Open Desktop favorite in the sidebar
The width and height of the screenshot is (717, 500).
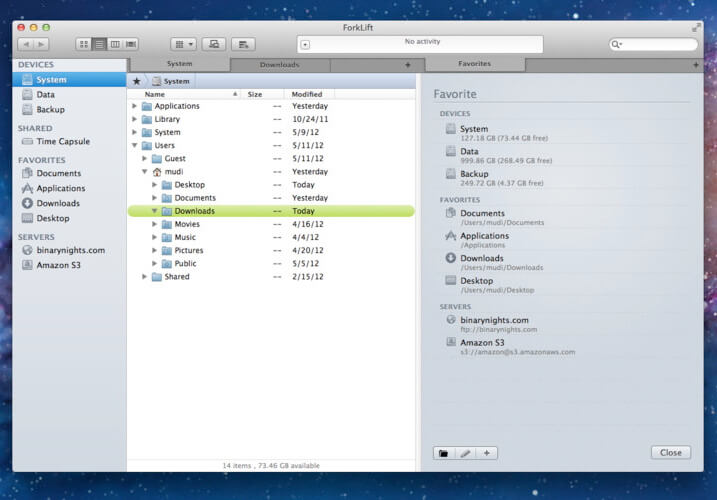(70, 218)
